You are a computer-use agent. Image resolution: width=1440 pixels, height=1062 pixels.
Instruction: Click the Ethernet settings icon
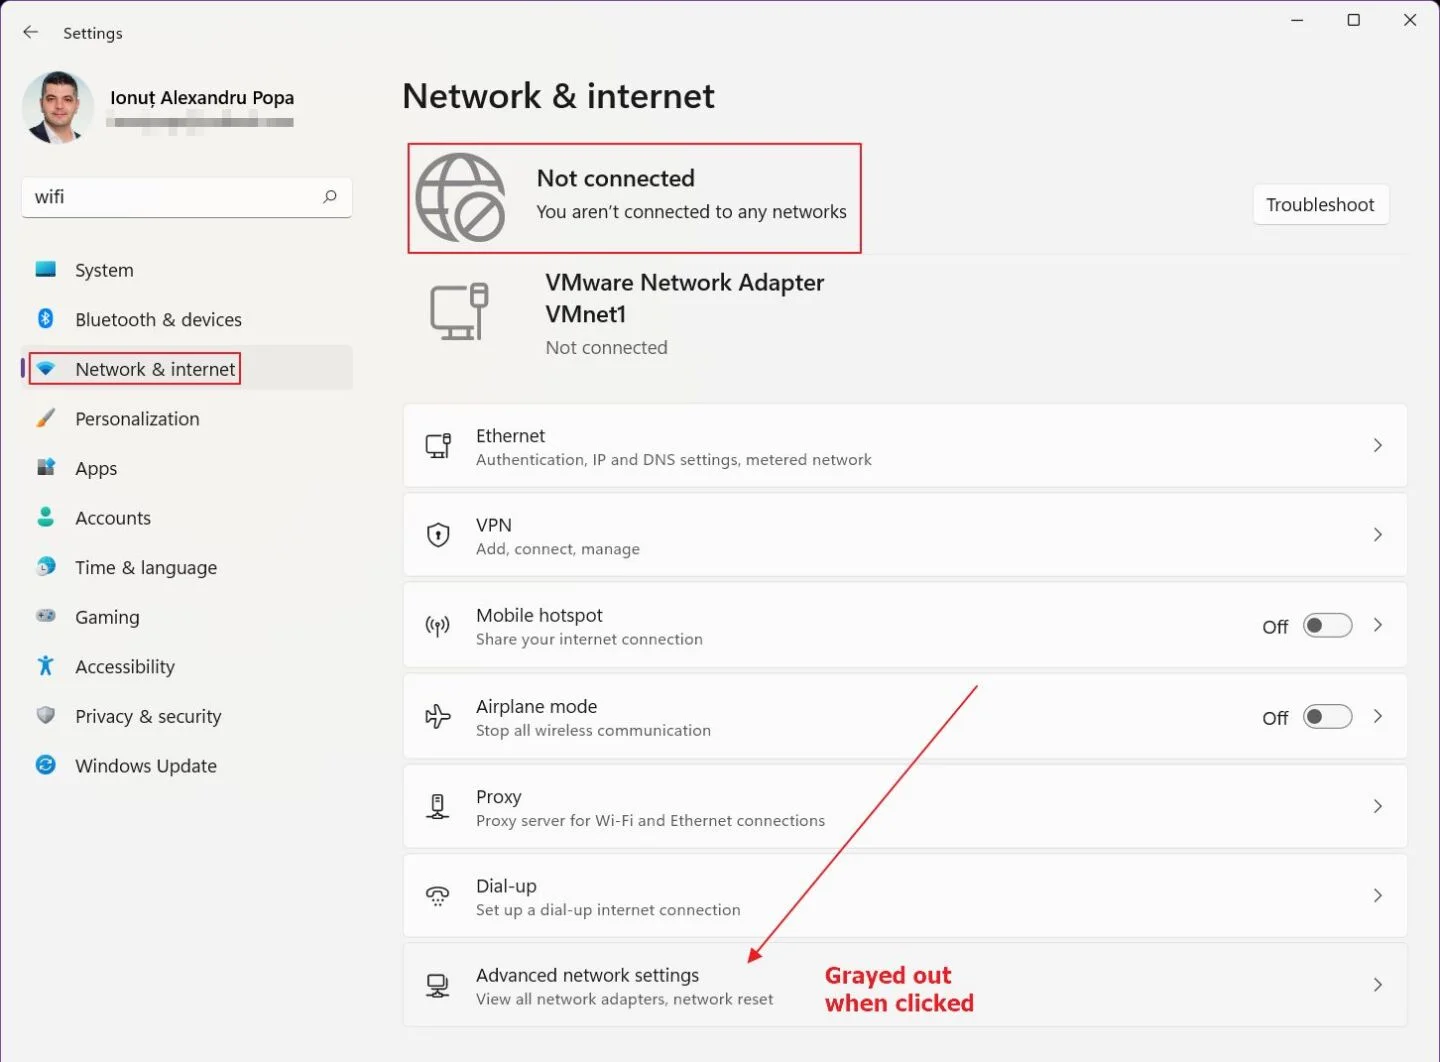click(x=438, y=446)
